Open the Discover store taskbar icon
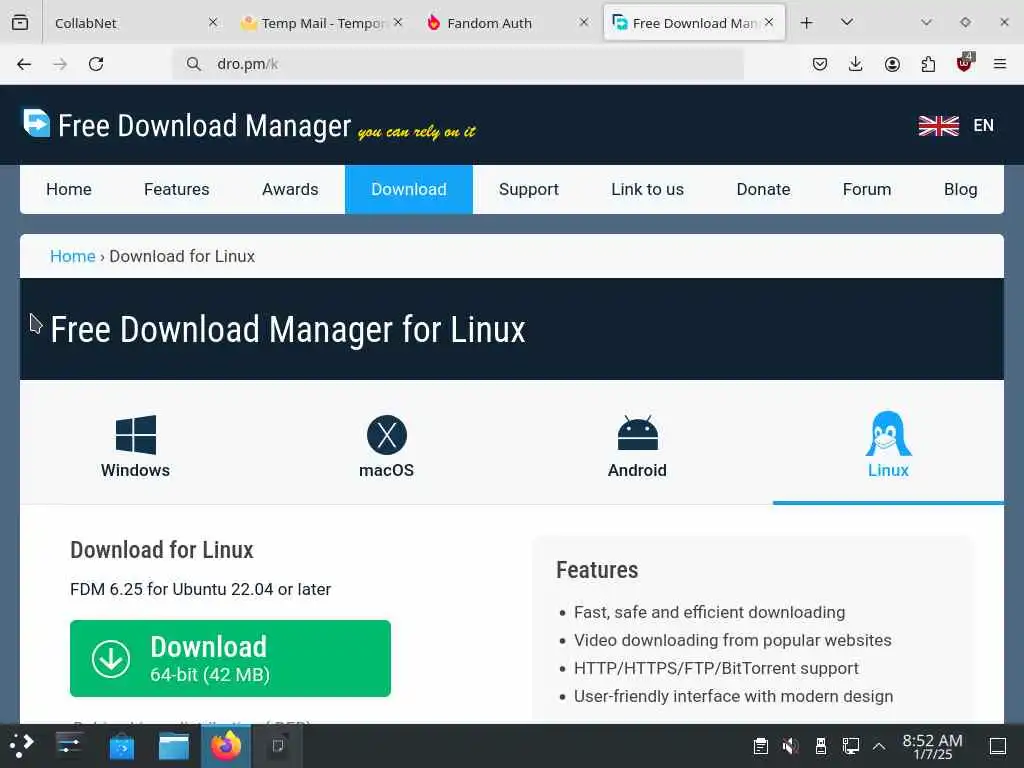This screenshot has width=1024, height=768. click(x=121, y=746)
